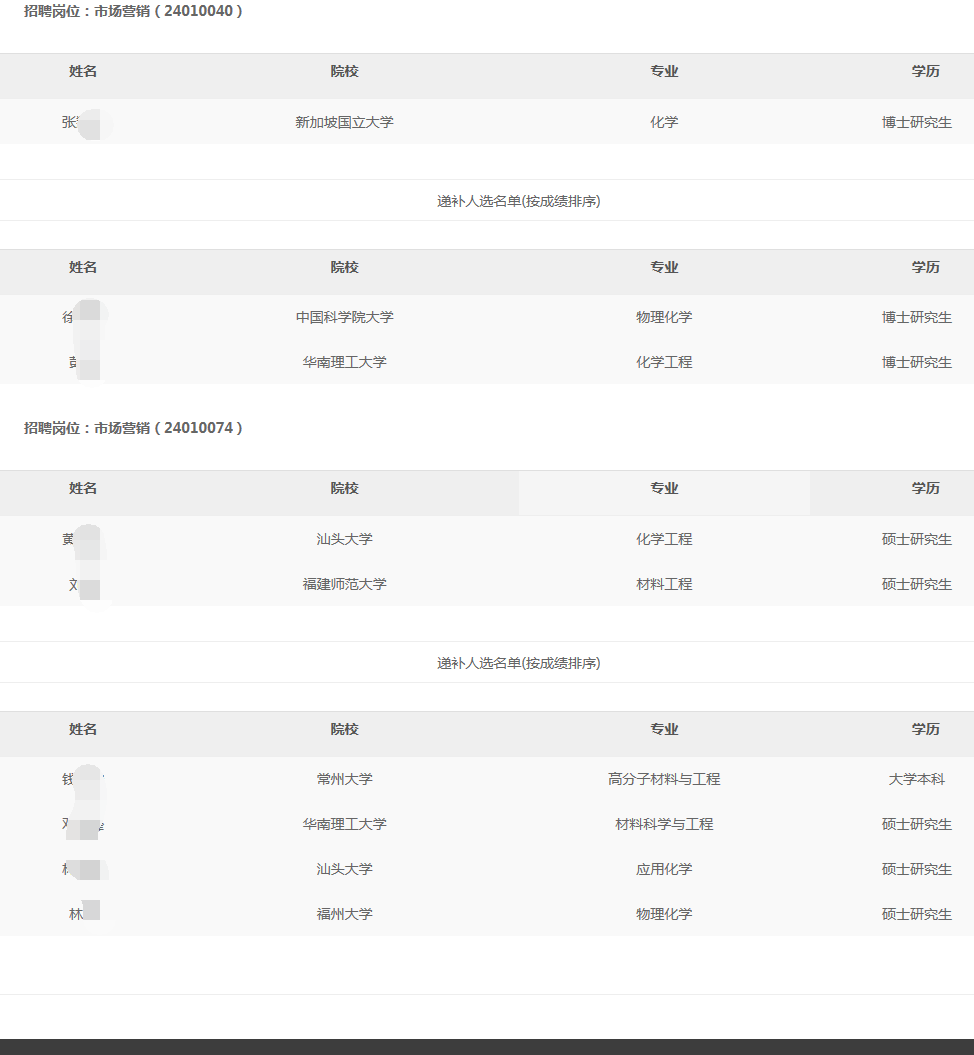Image resolution: width=974 pixels, height=1055 pixels.
Task: Click the 材料科学与工程 major cell
Action: click(x=664, y=824)
